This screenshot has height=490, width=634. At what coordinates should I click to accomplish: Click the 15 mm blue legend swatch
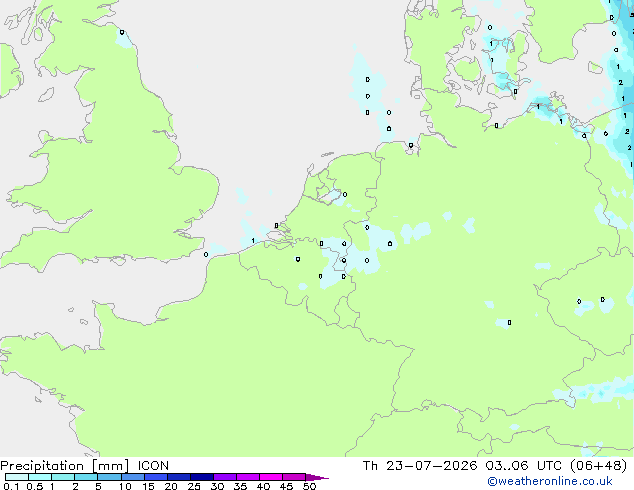pos(156,477)
